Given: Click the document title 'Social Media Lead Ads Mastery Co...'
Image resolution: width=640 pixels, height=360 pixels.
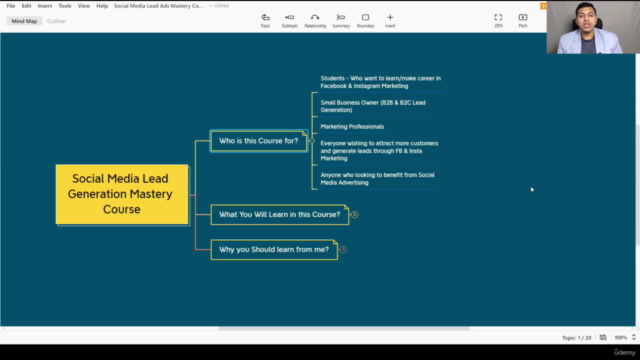Looking at the screenshot, I should [x=158, y=6].
